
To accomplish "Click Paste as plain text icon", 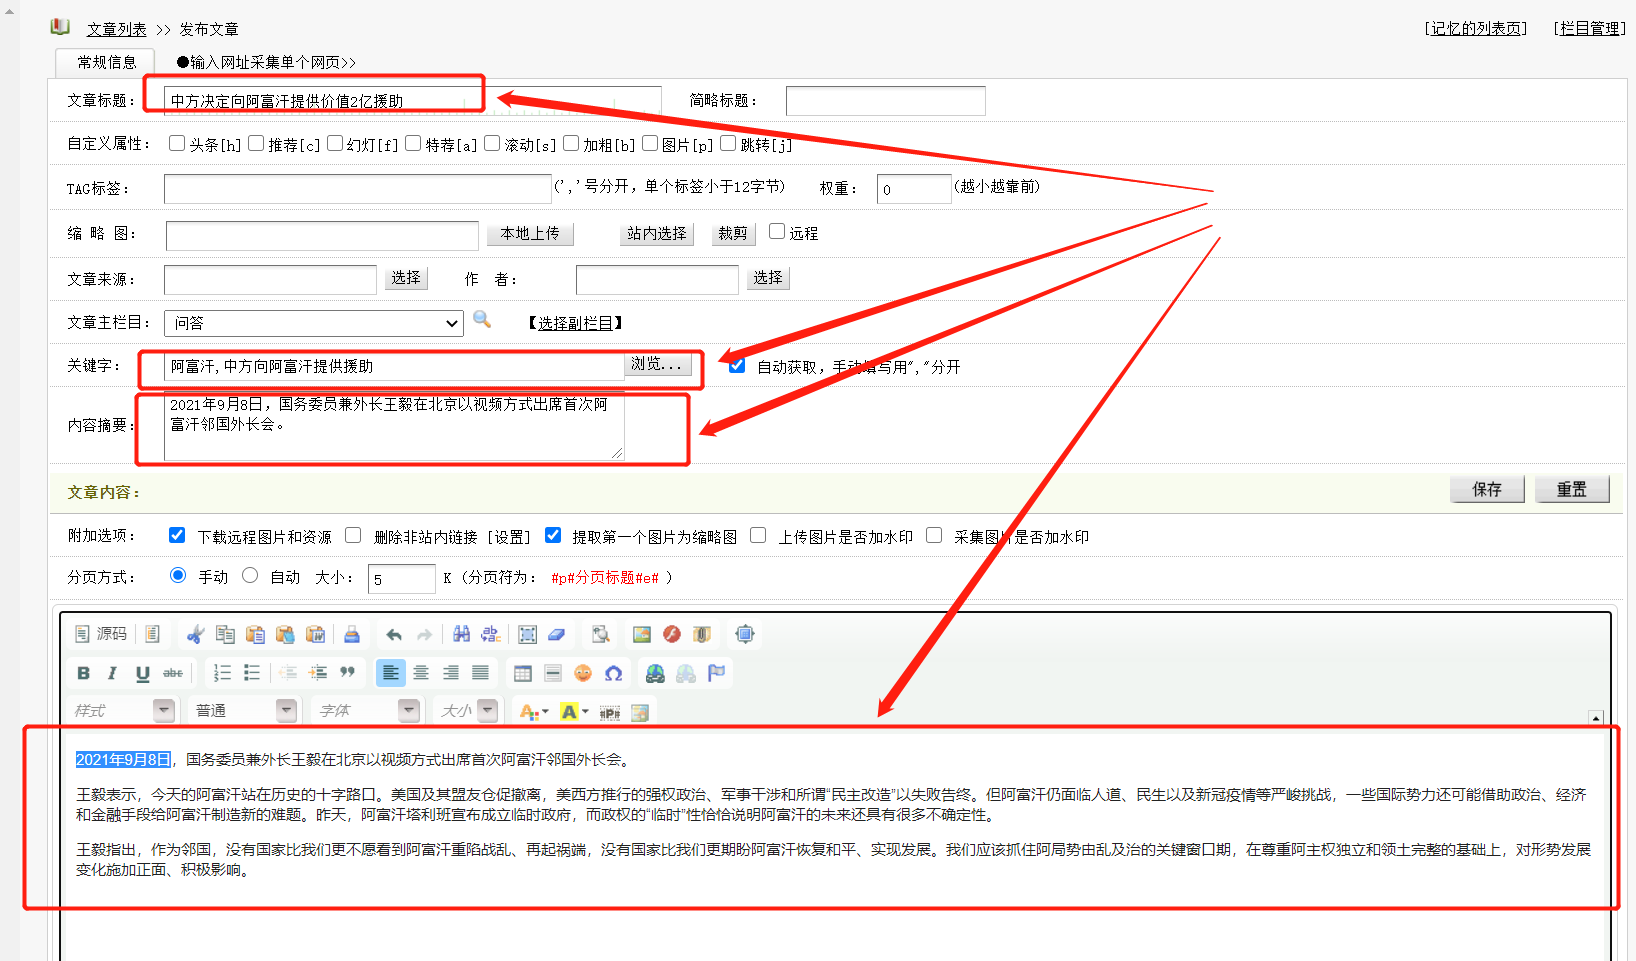I will point(285,634).
